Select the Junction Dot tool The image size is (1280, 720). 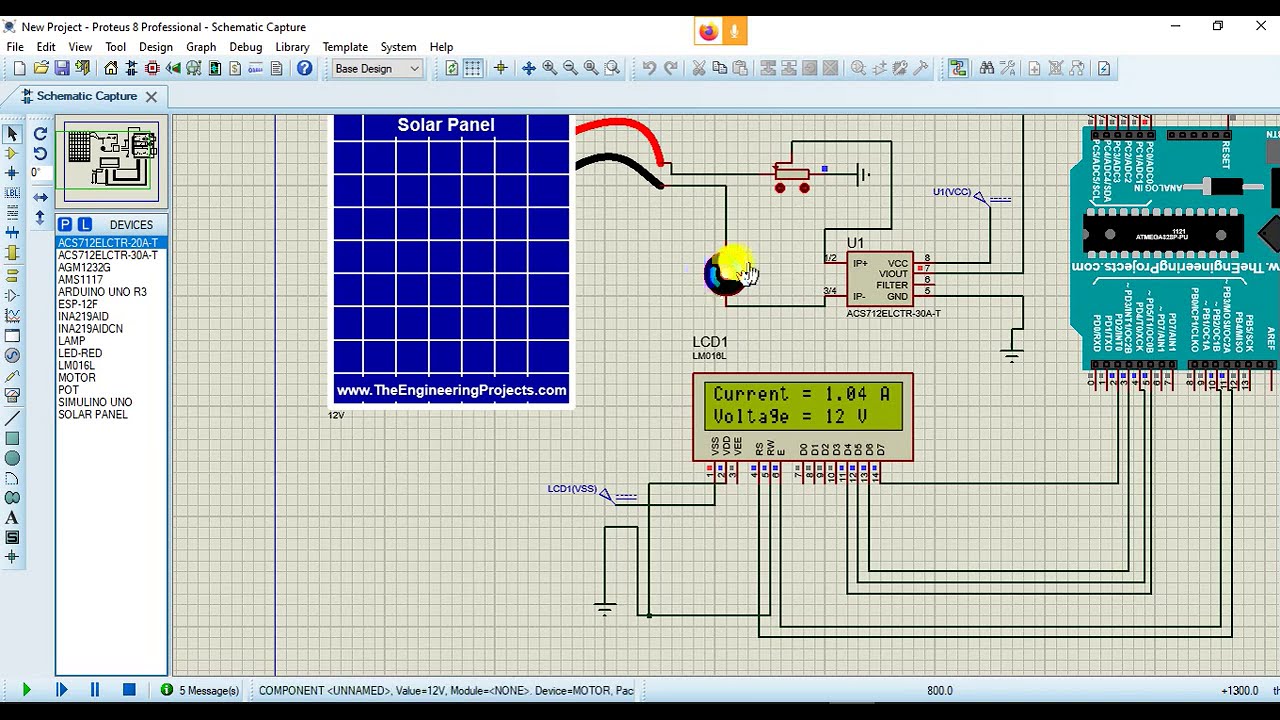[12, 173]
